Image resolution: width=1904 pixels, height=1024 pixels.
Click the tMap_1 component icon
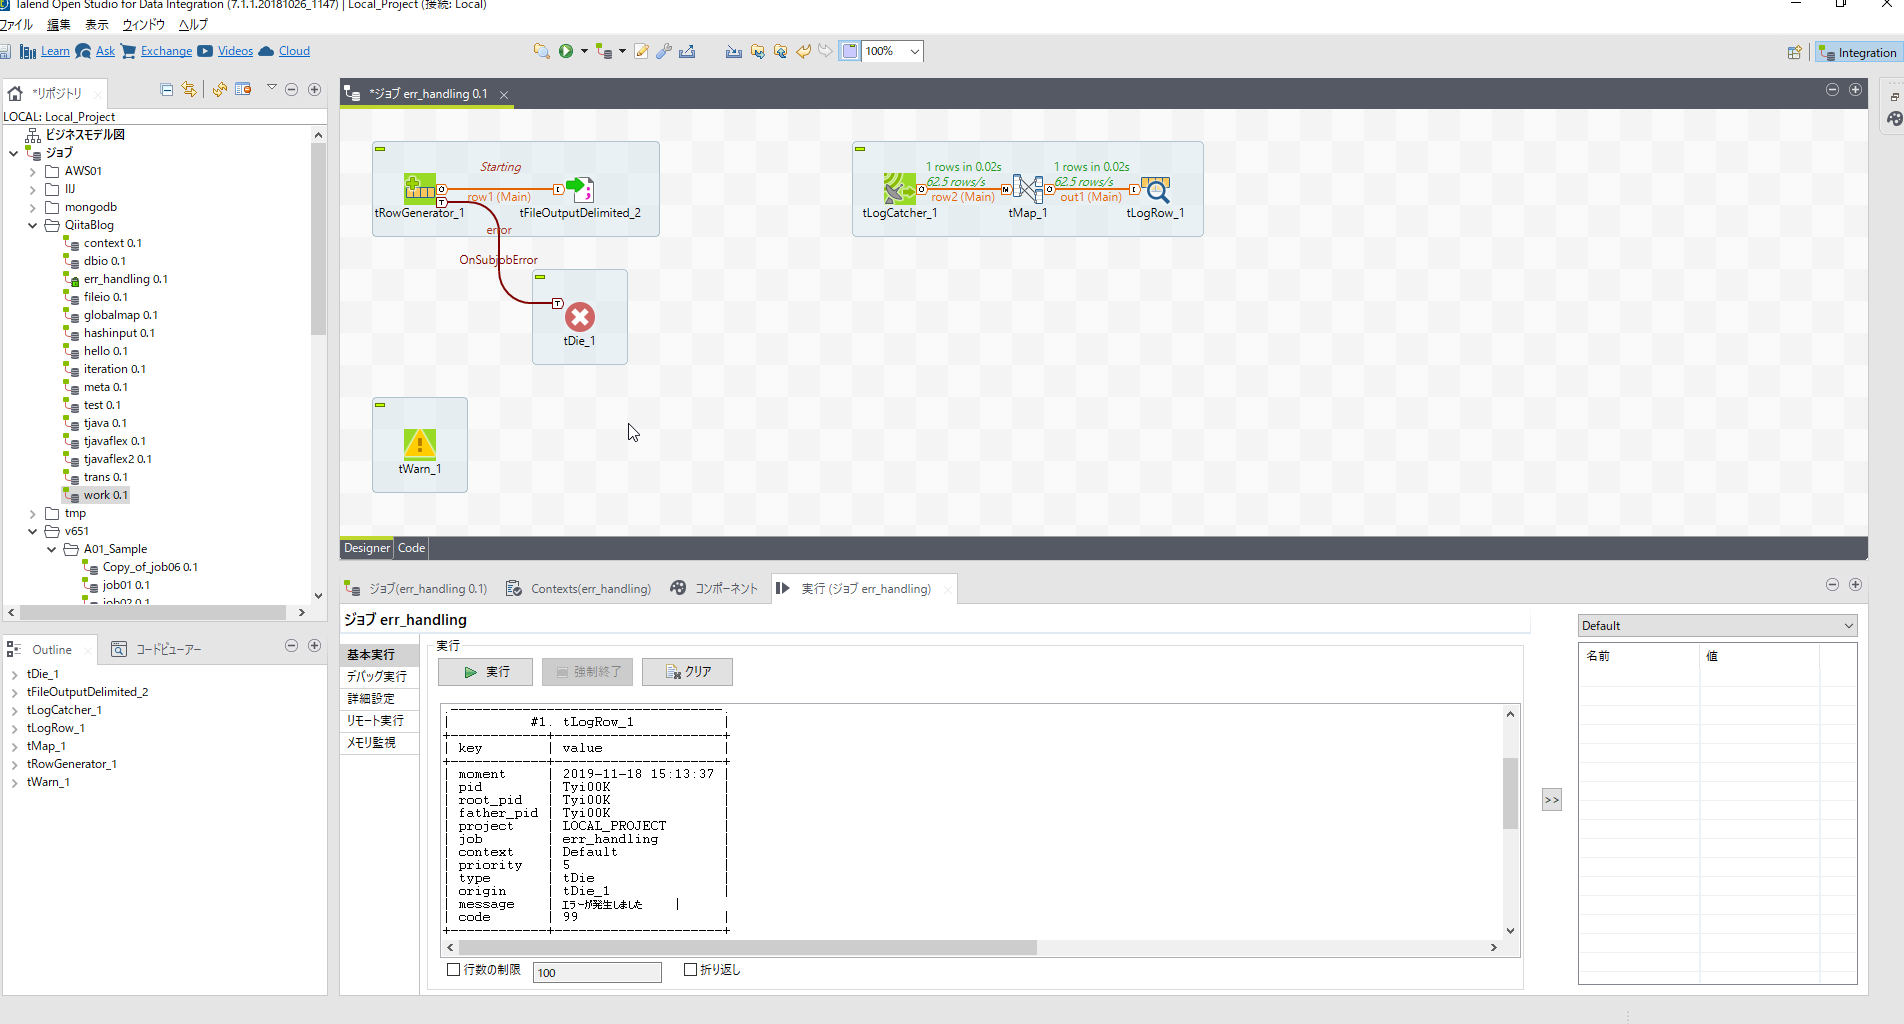click(x=1027, y=188)
